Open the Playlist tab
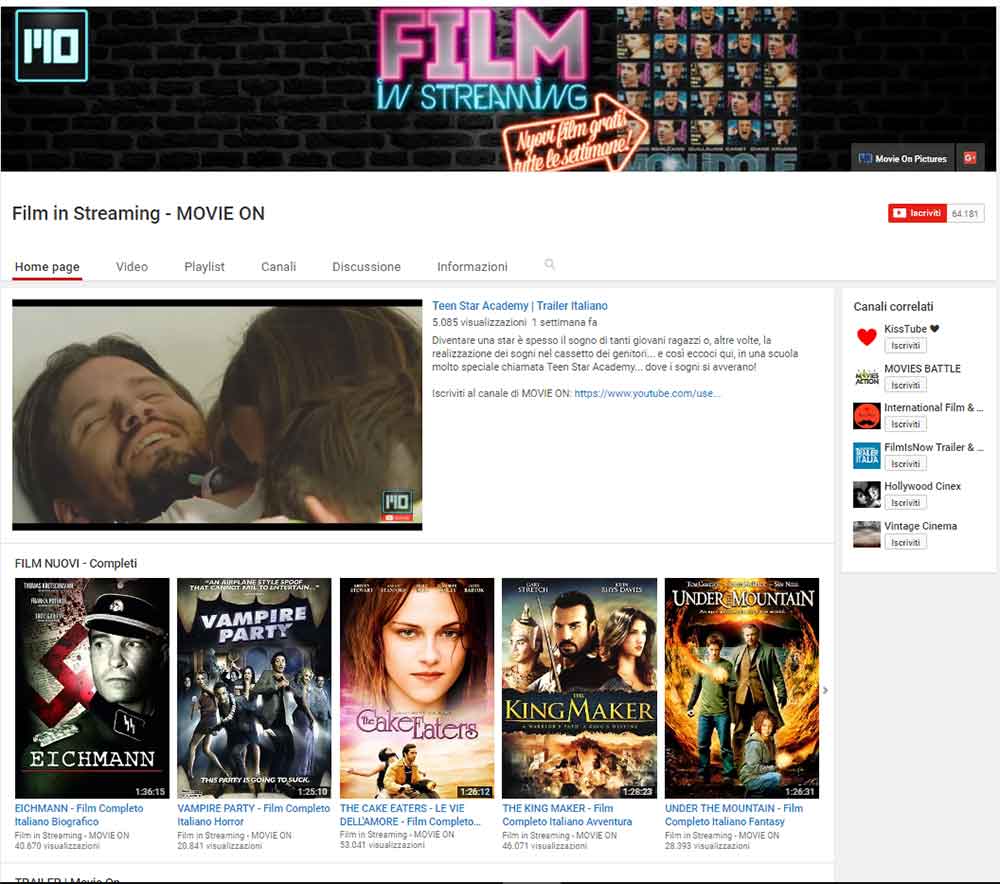Screen dimensions: 1000x884 [x=204, y=267]
